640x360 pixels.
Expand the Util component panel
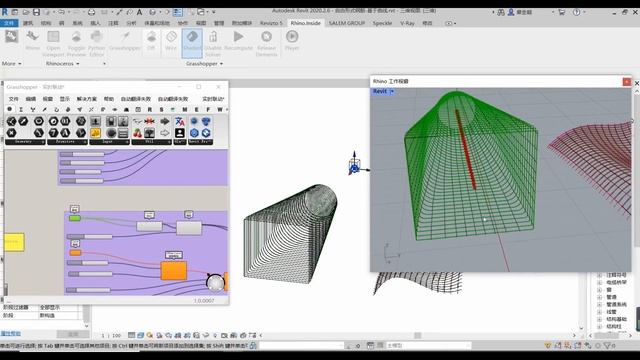151,142
